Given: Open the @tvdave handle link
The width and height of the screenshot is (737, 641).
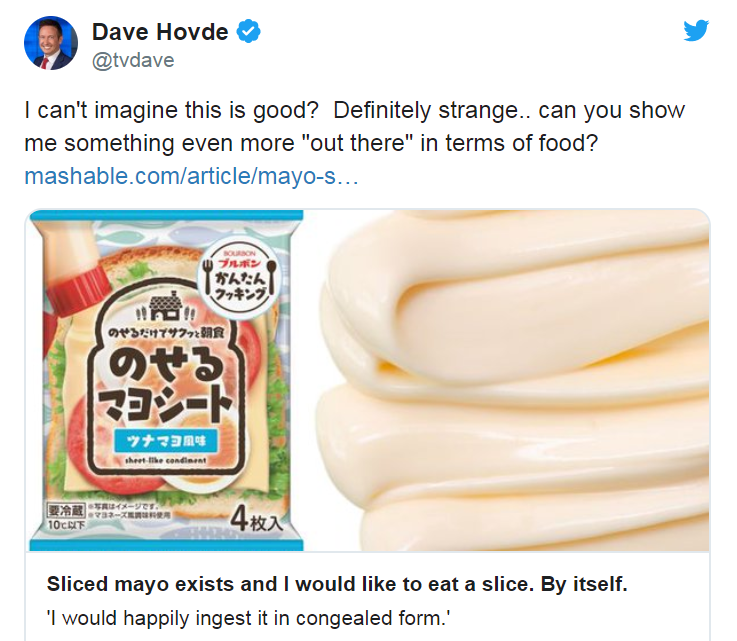Looking at the screenshot, I should coord(133,61).
